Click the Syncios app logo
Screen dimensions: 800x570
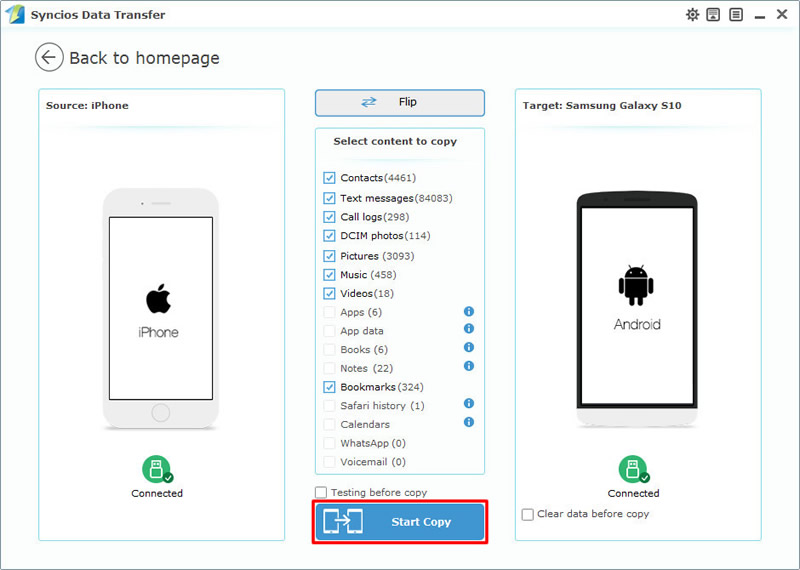pyautogui.click(x=15, y=14)
